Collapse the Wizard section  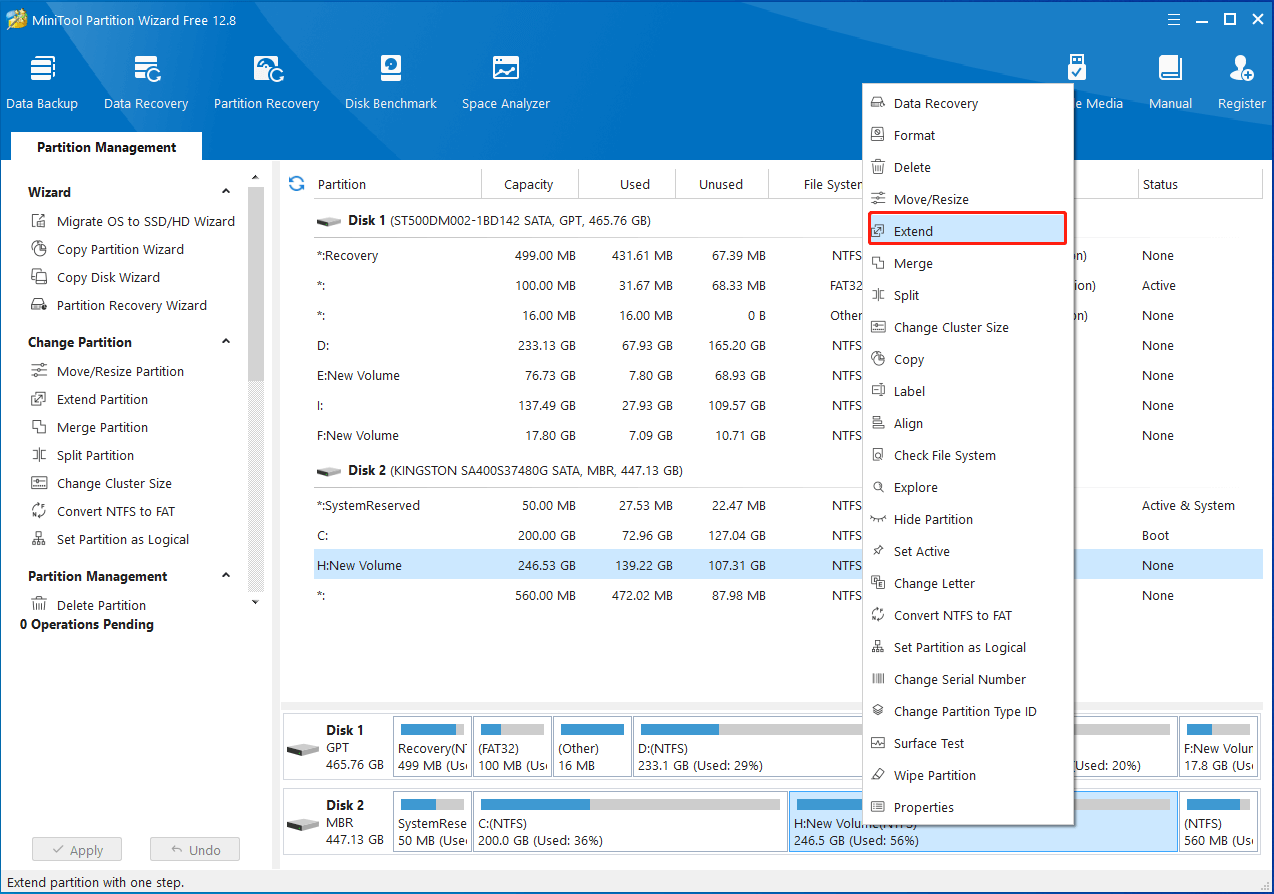coord(226,192)
